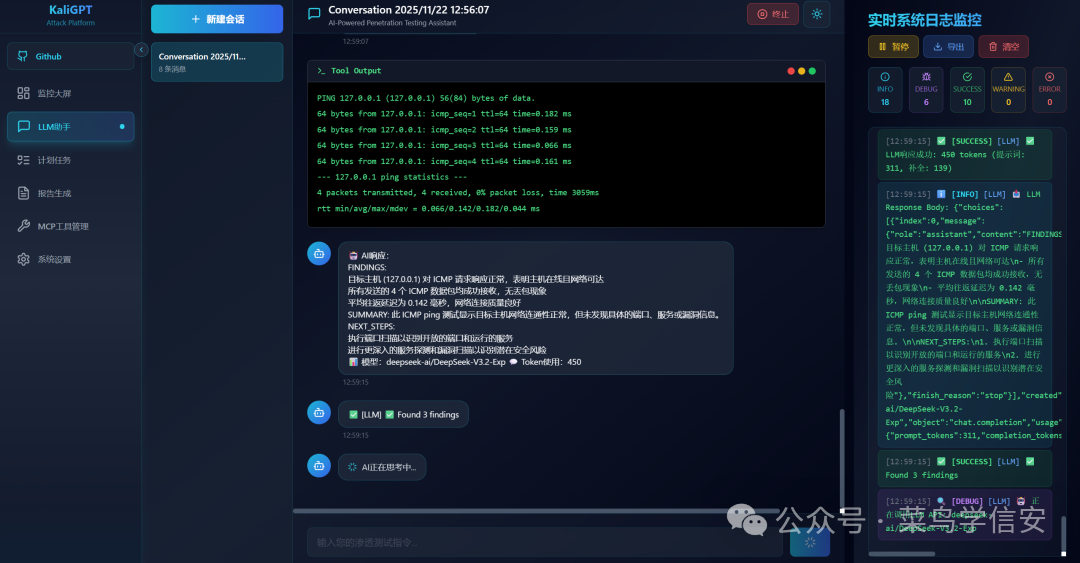Click the 监控大屏 grid icon
The width and height of the screenshot is (1080, 563).
coord(23,93)
